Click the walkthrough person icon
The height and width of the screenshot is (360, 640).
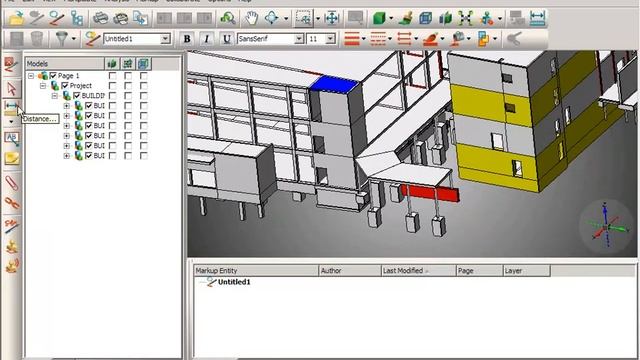[x=487, y=18]
